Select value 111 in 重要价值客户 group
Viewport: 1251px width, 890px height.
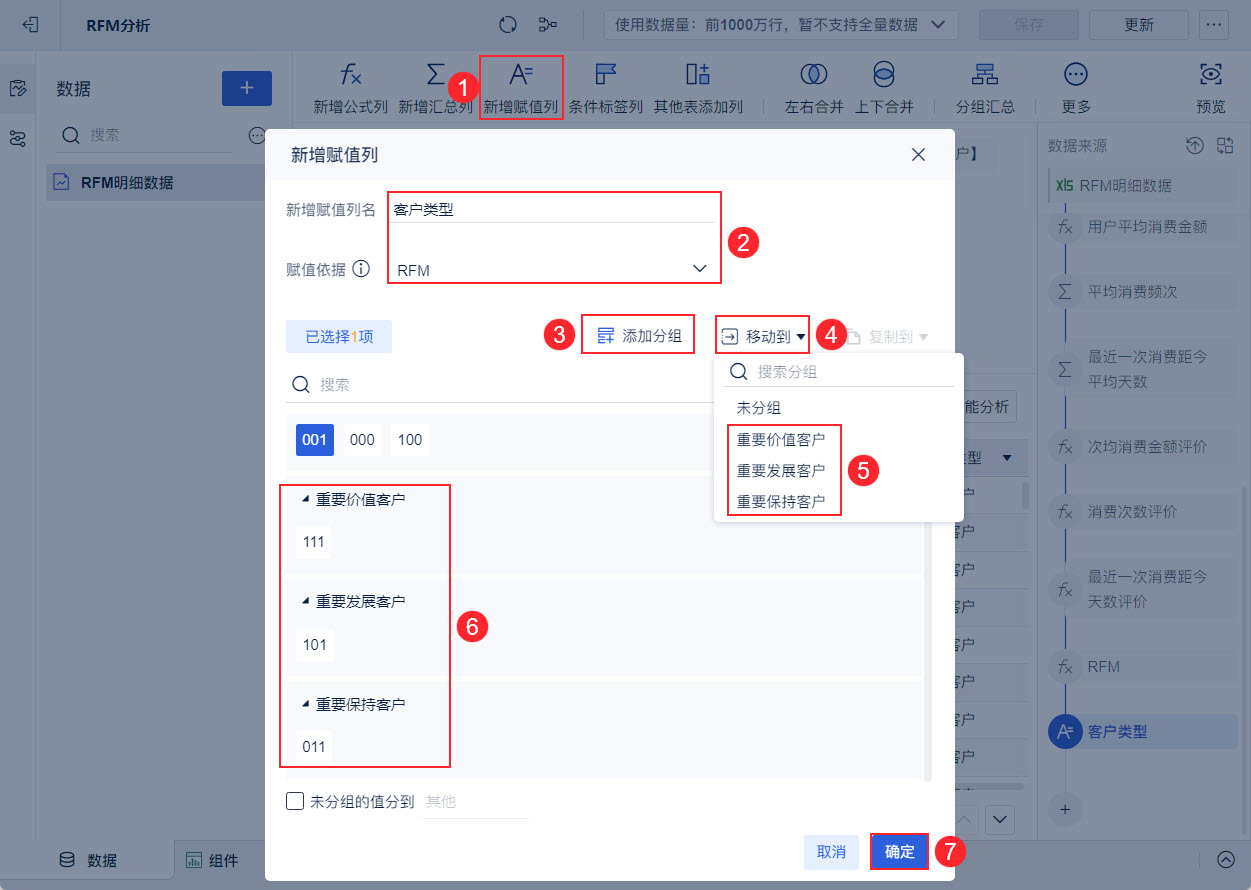coord(314,542)
